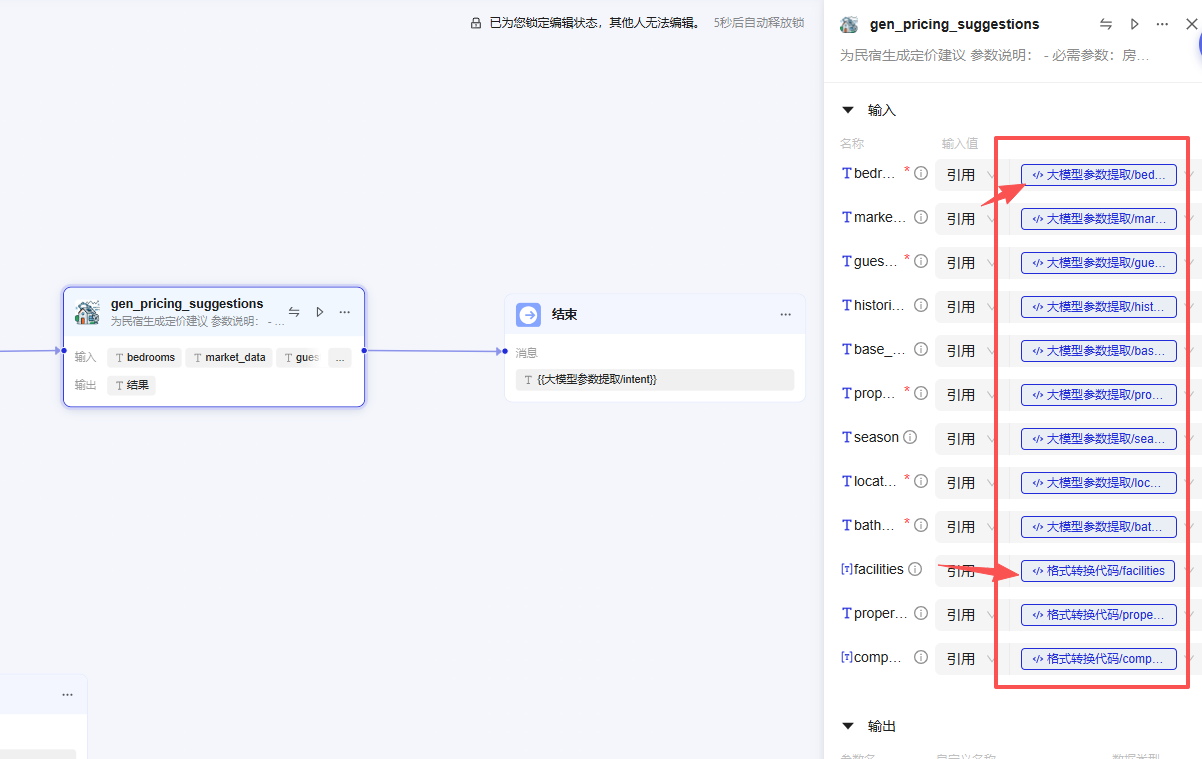Open 引用 dropdown for comp… row
Viewport: 1202px width, 759px height.
970,659
